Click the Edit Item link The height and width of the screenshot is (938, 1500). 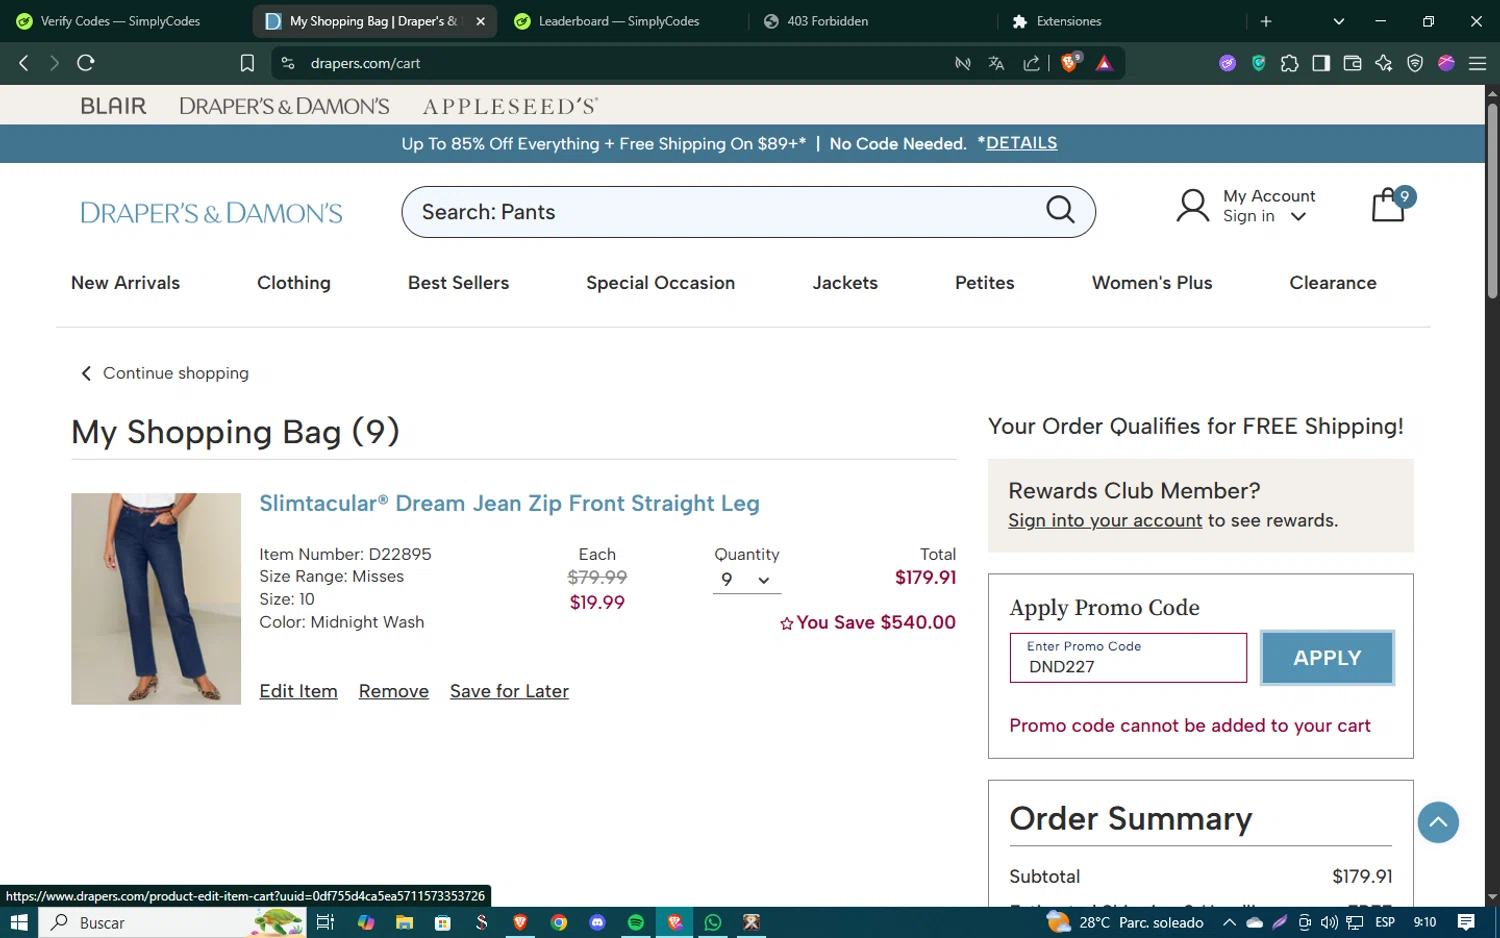[x=298, y=691]
